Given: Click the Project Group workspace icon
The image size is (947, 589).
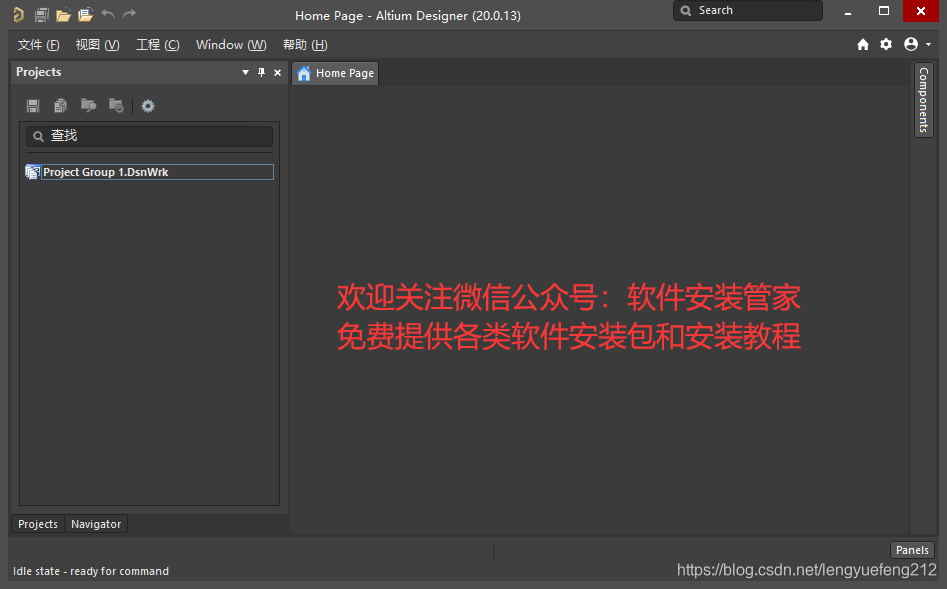Looking at the screenshot, I should coord(33,172).
